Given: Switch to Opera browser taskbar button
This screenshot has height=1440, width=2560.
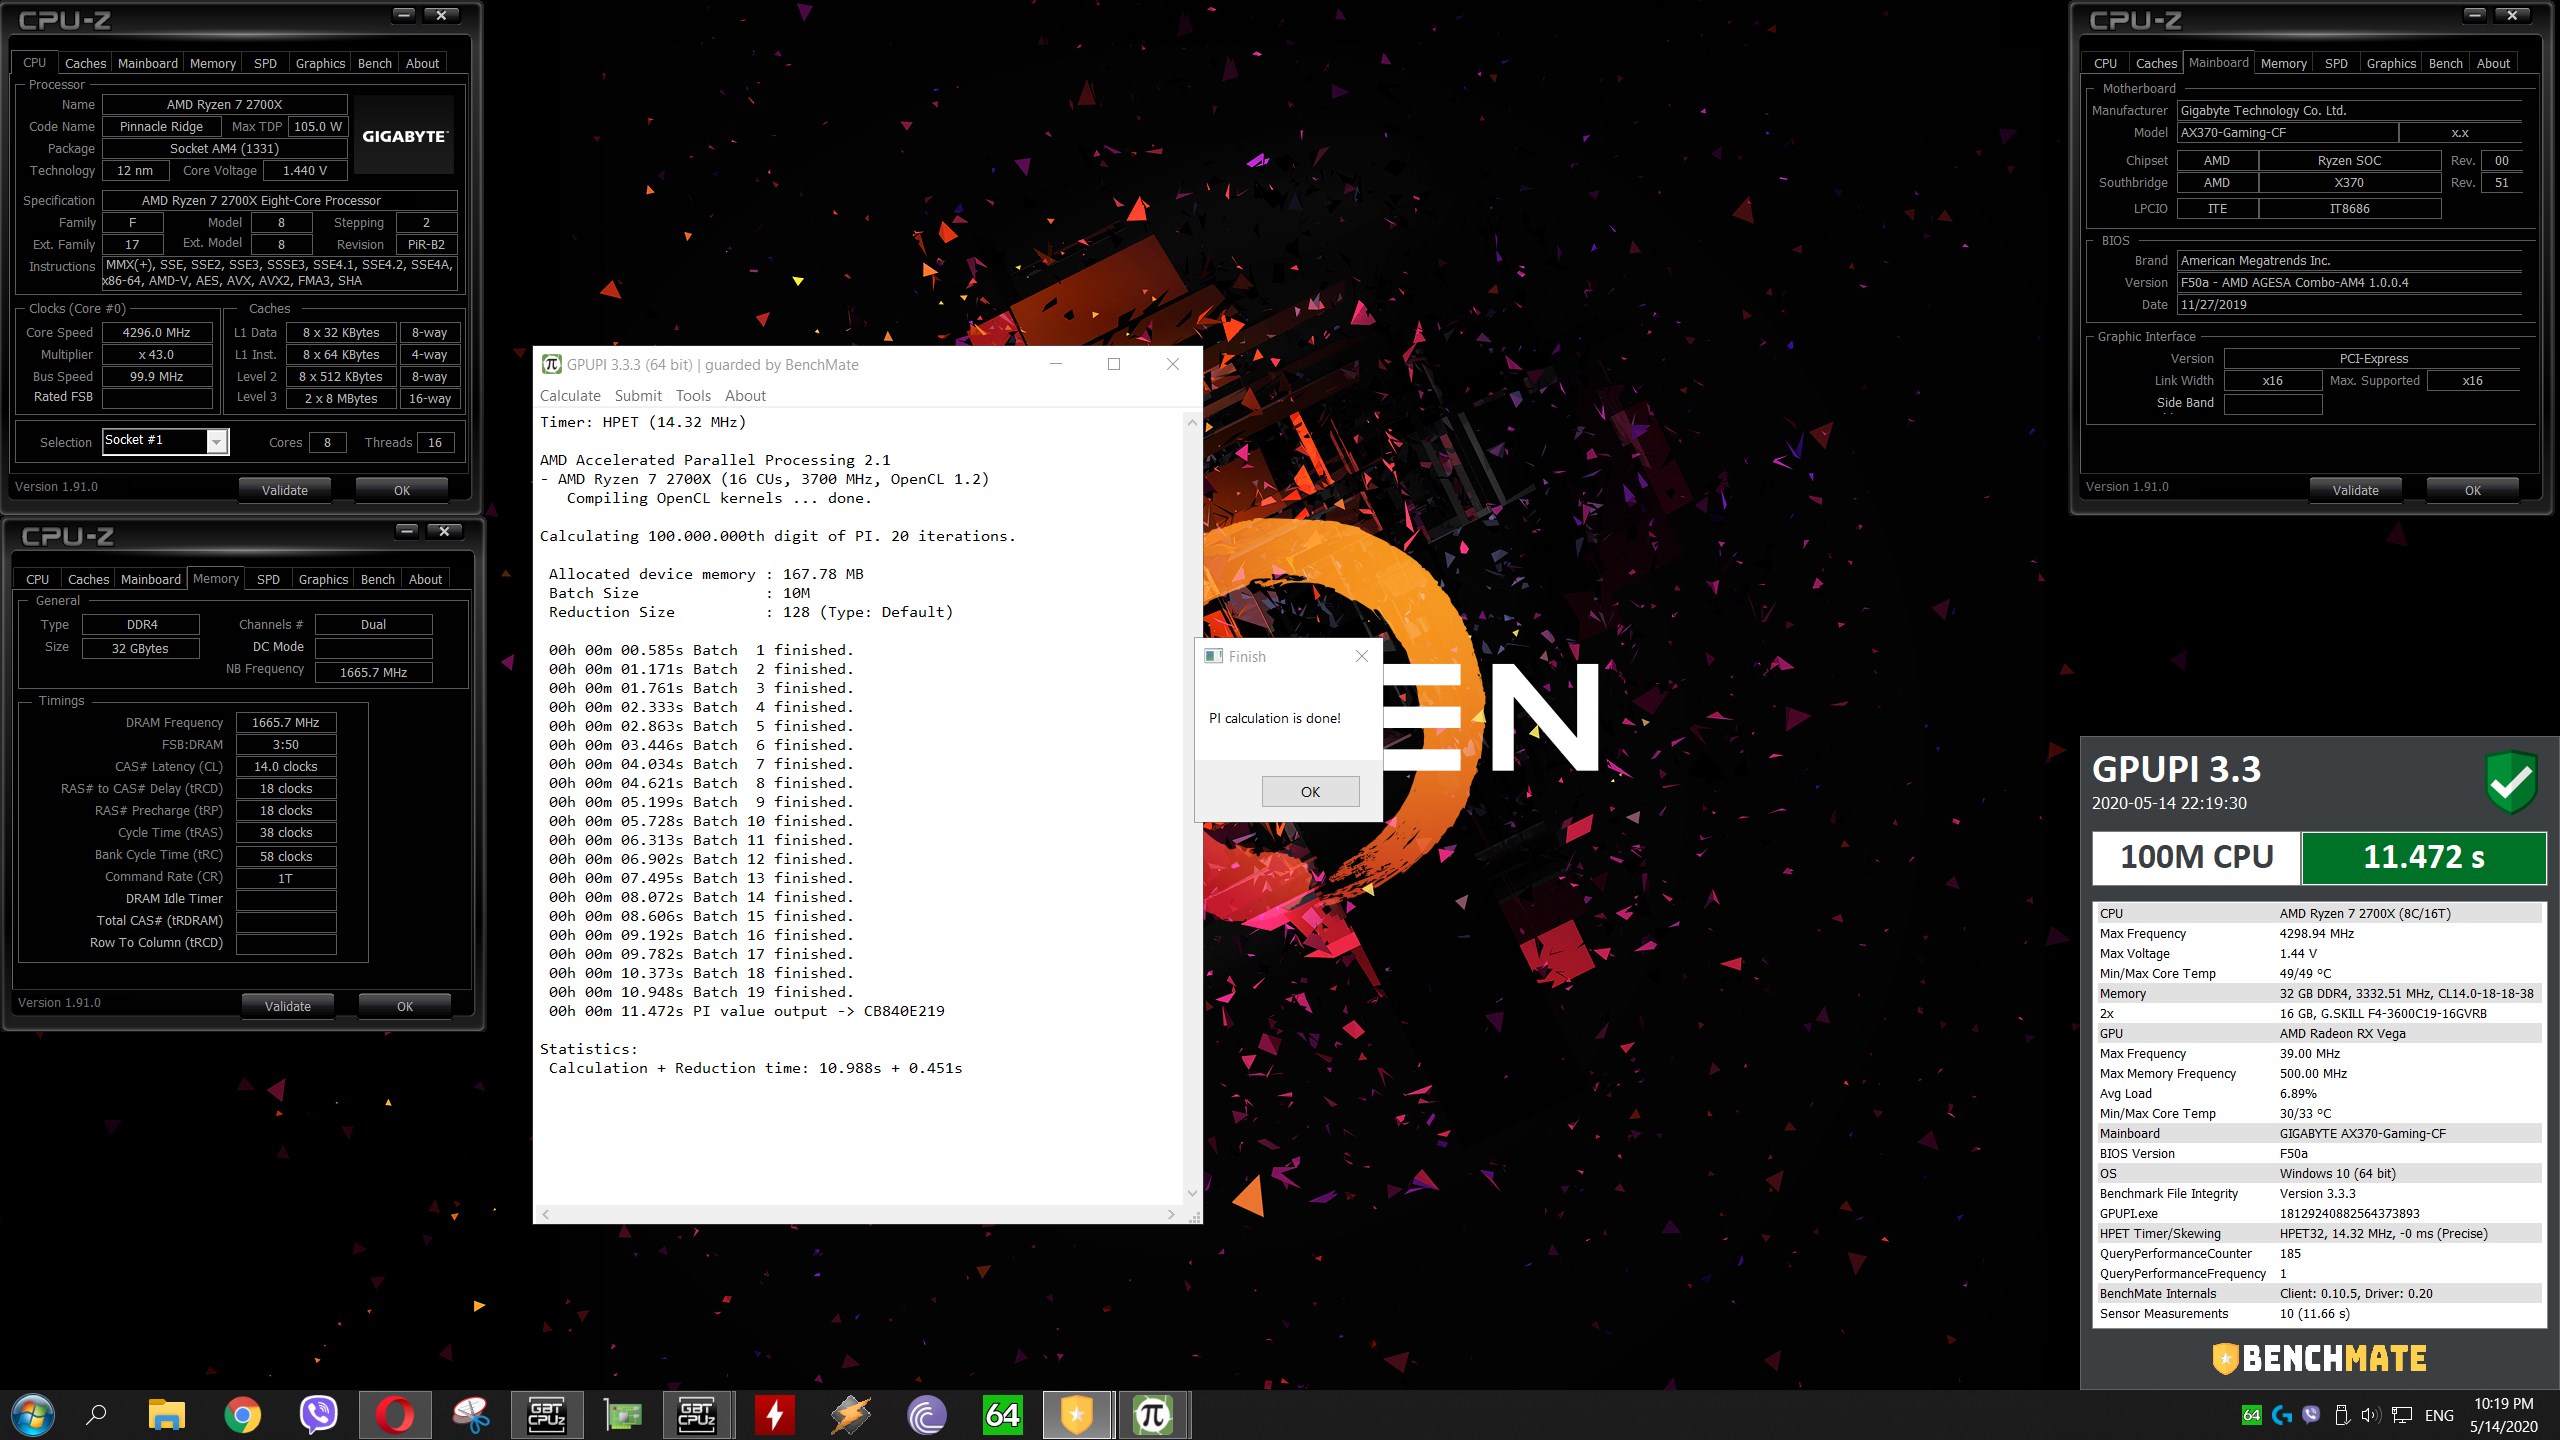Looking at the screenshot, I should 395,1415.
